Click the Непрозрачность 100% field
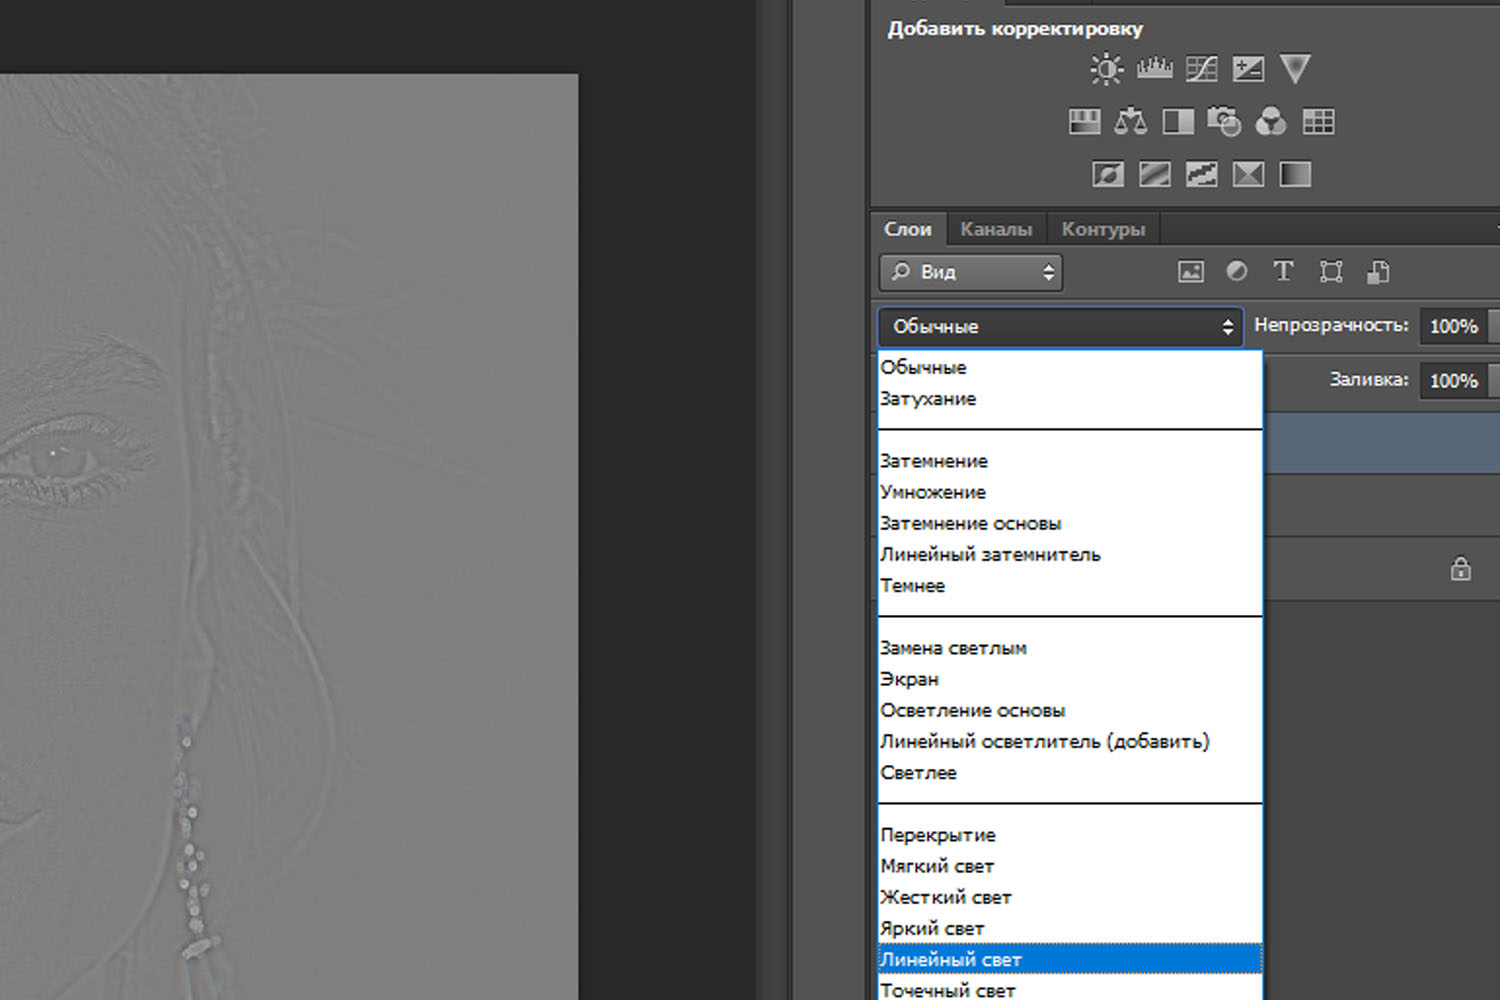 click(x=1453, y=327)
